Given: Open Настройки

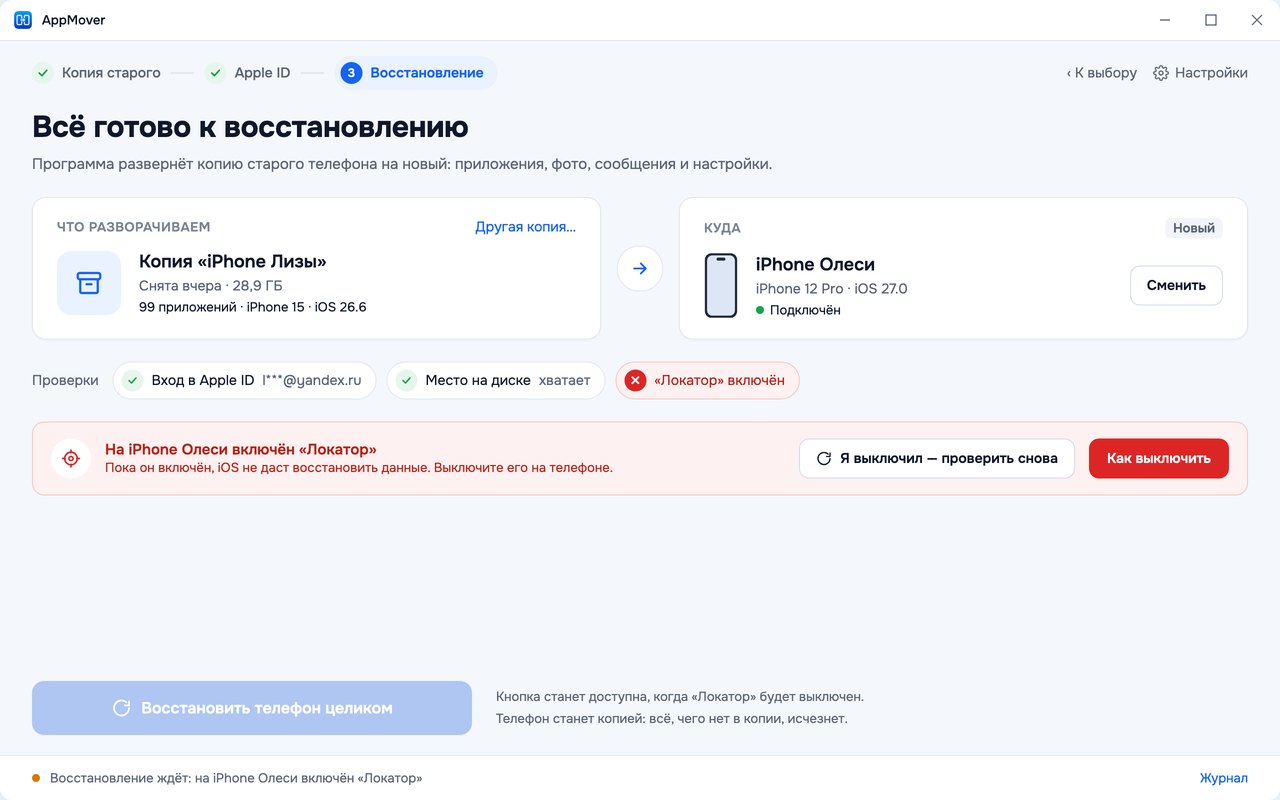Looking at the screenshot, I should click(1200, 73).
